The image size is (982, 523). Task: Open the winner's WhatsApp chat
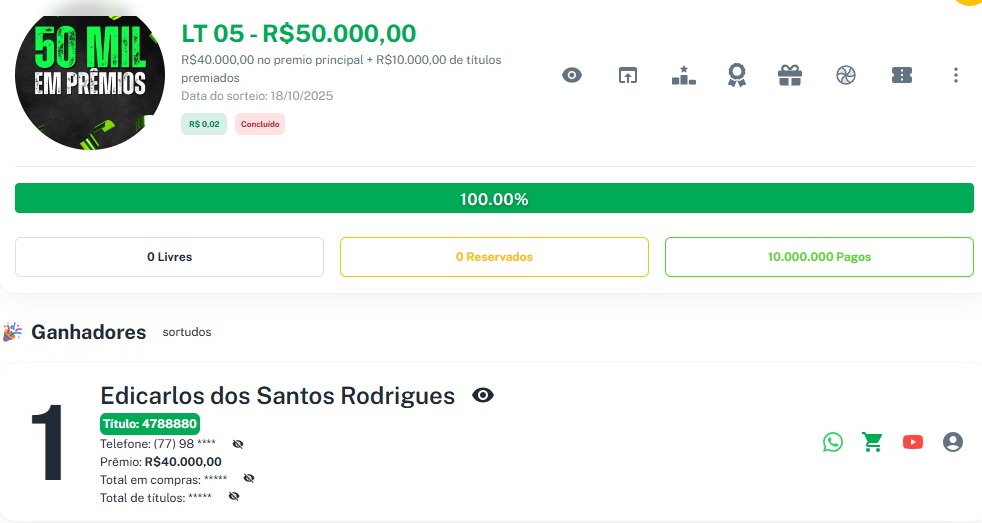pos(833,442)
